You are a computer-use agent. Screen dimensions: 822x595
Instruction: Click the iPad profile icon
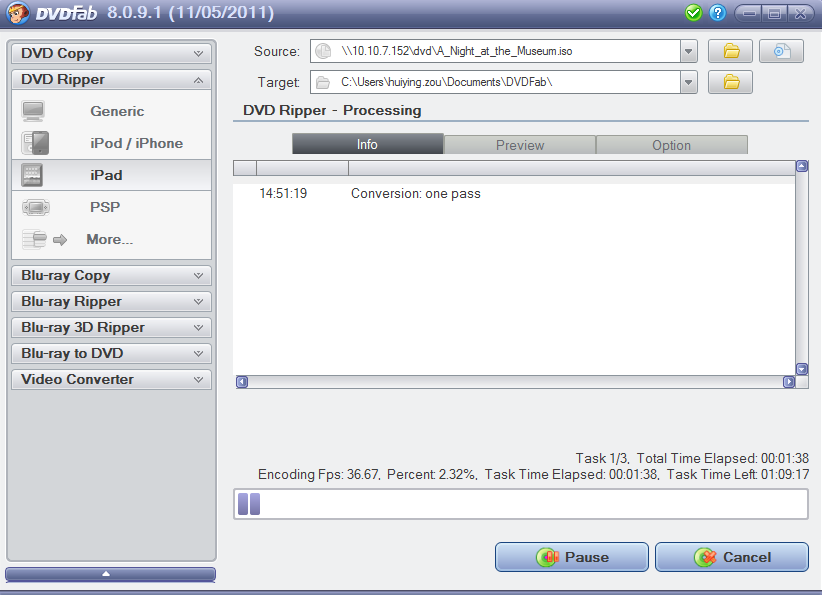point(32,175)
